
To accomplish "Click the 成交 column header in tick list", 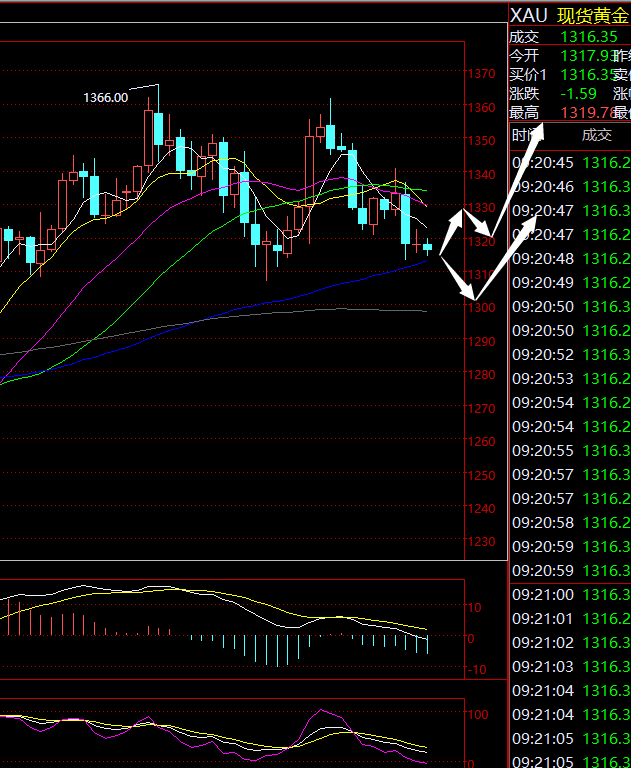I will coord(596,135).
